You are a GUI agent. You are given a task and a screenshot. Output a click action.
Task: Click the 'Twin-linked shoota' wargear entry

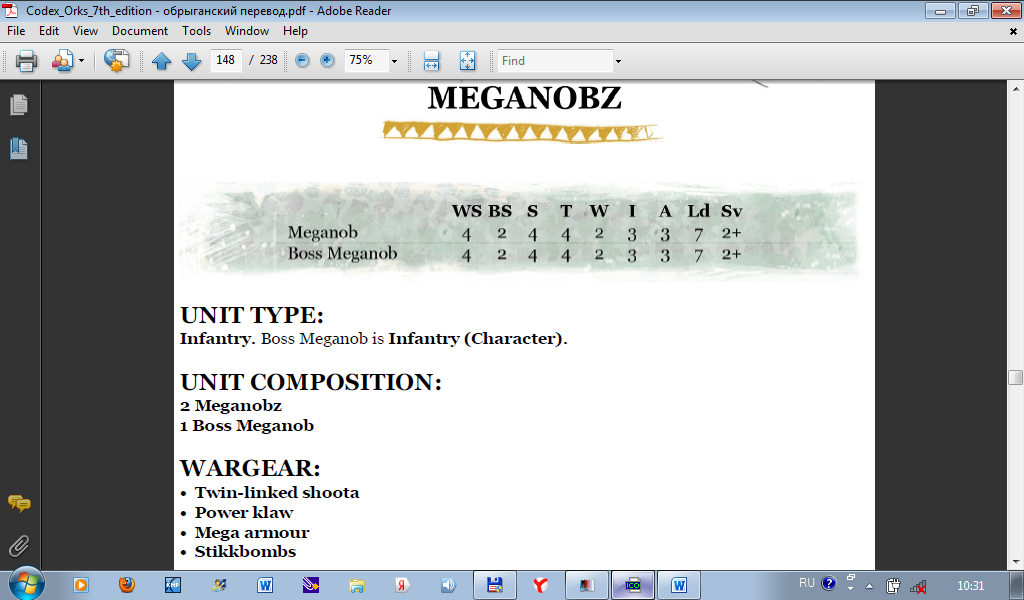pos(277,492)
